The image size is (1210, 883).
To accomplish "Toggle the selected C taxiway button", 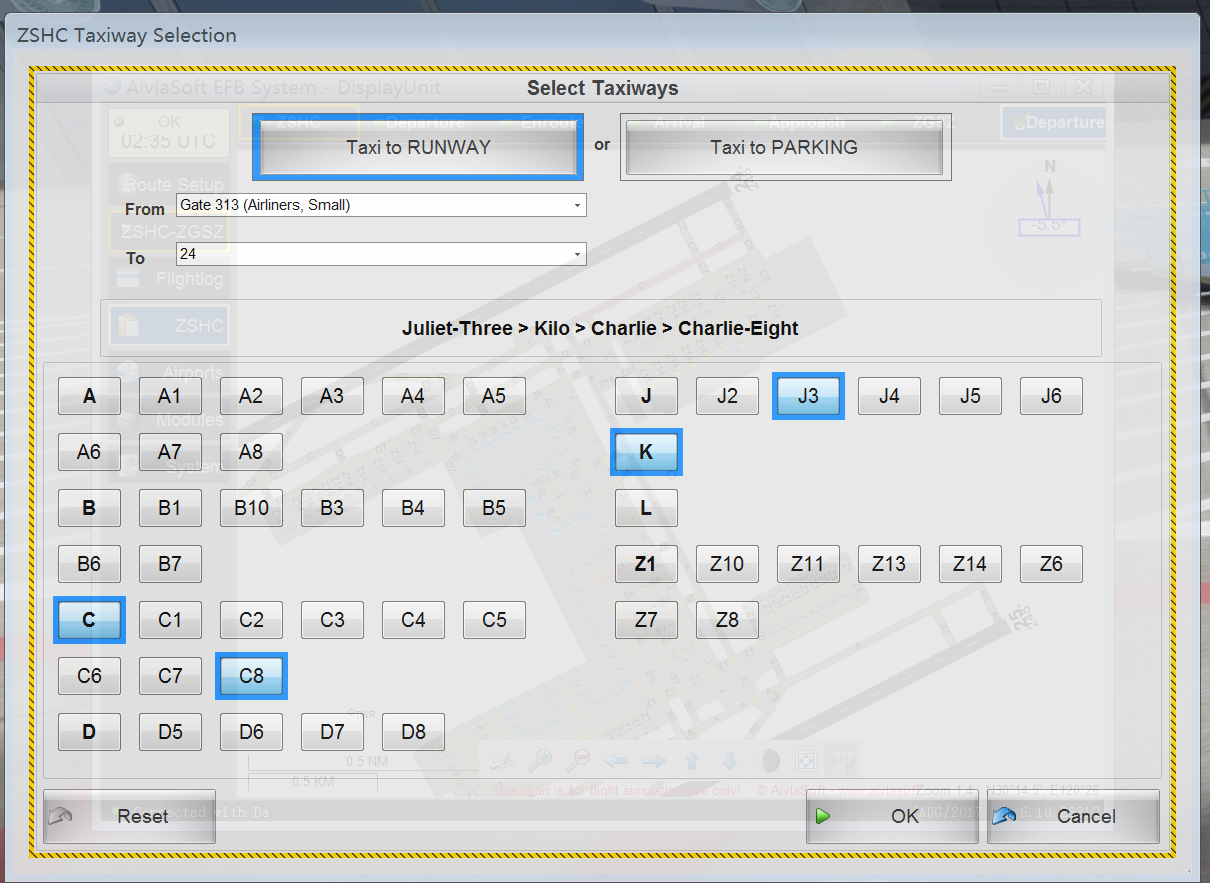I will 89,620.
